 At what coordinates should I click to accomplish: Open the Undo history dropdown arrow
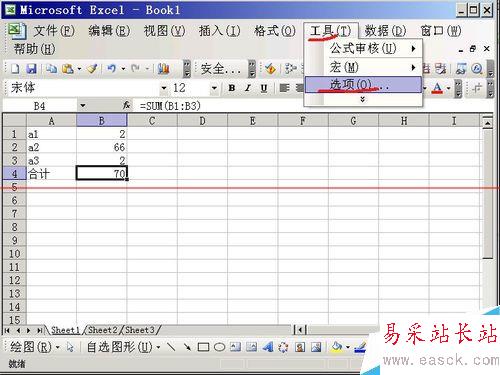123,69
